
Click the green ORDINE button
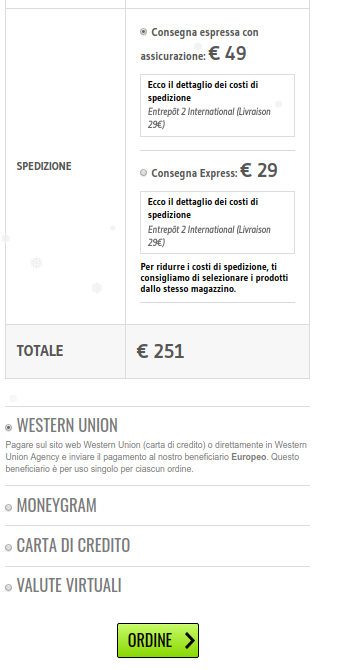point(158,640)
